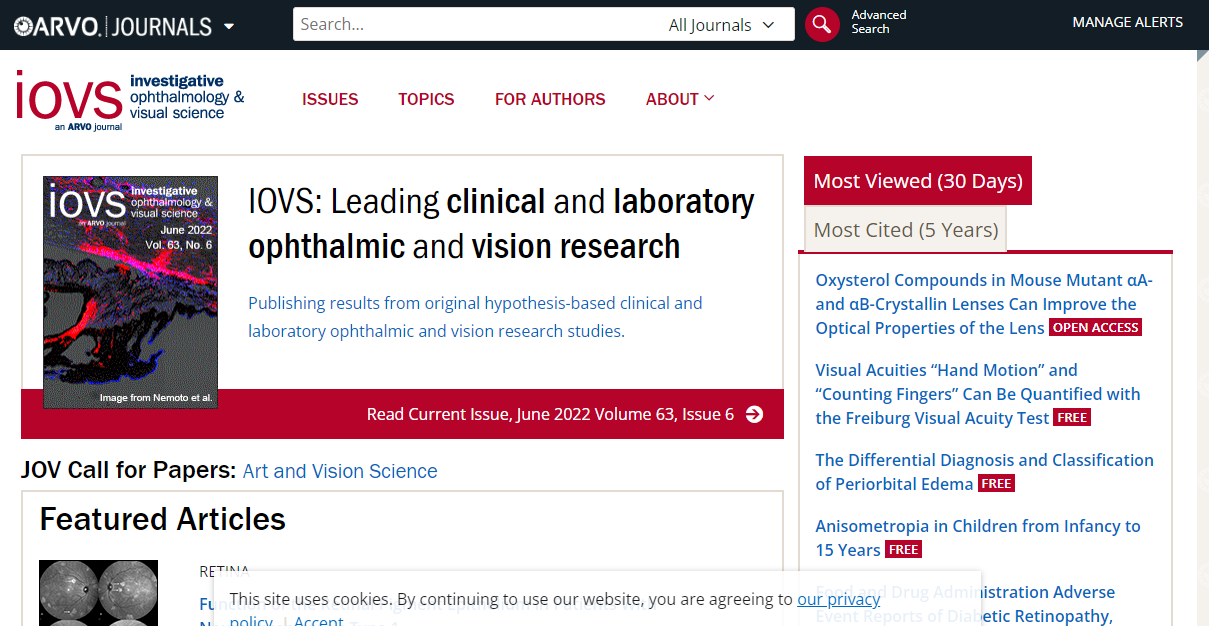Click the Advanced Search link
Viewport: 1209px width, 626px height.
[878, 22]
